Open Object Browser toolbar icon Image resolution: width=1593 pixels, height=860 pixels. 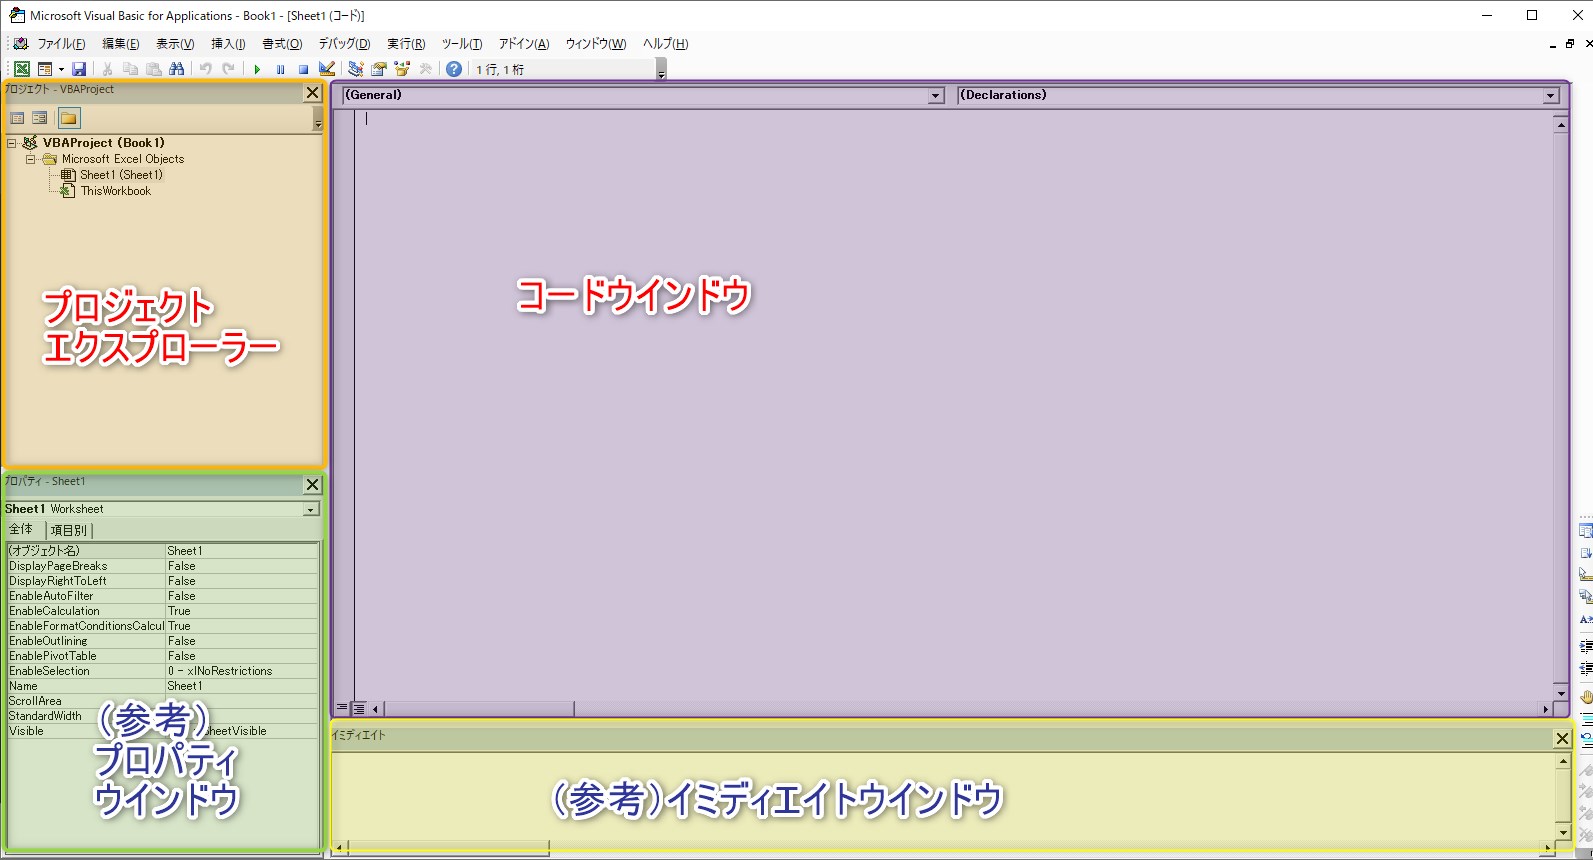[402, 69]
